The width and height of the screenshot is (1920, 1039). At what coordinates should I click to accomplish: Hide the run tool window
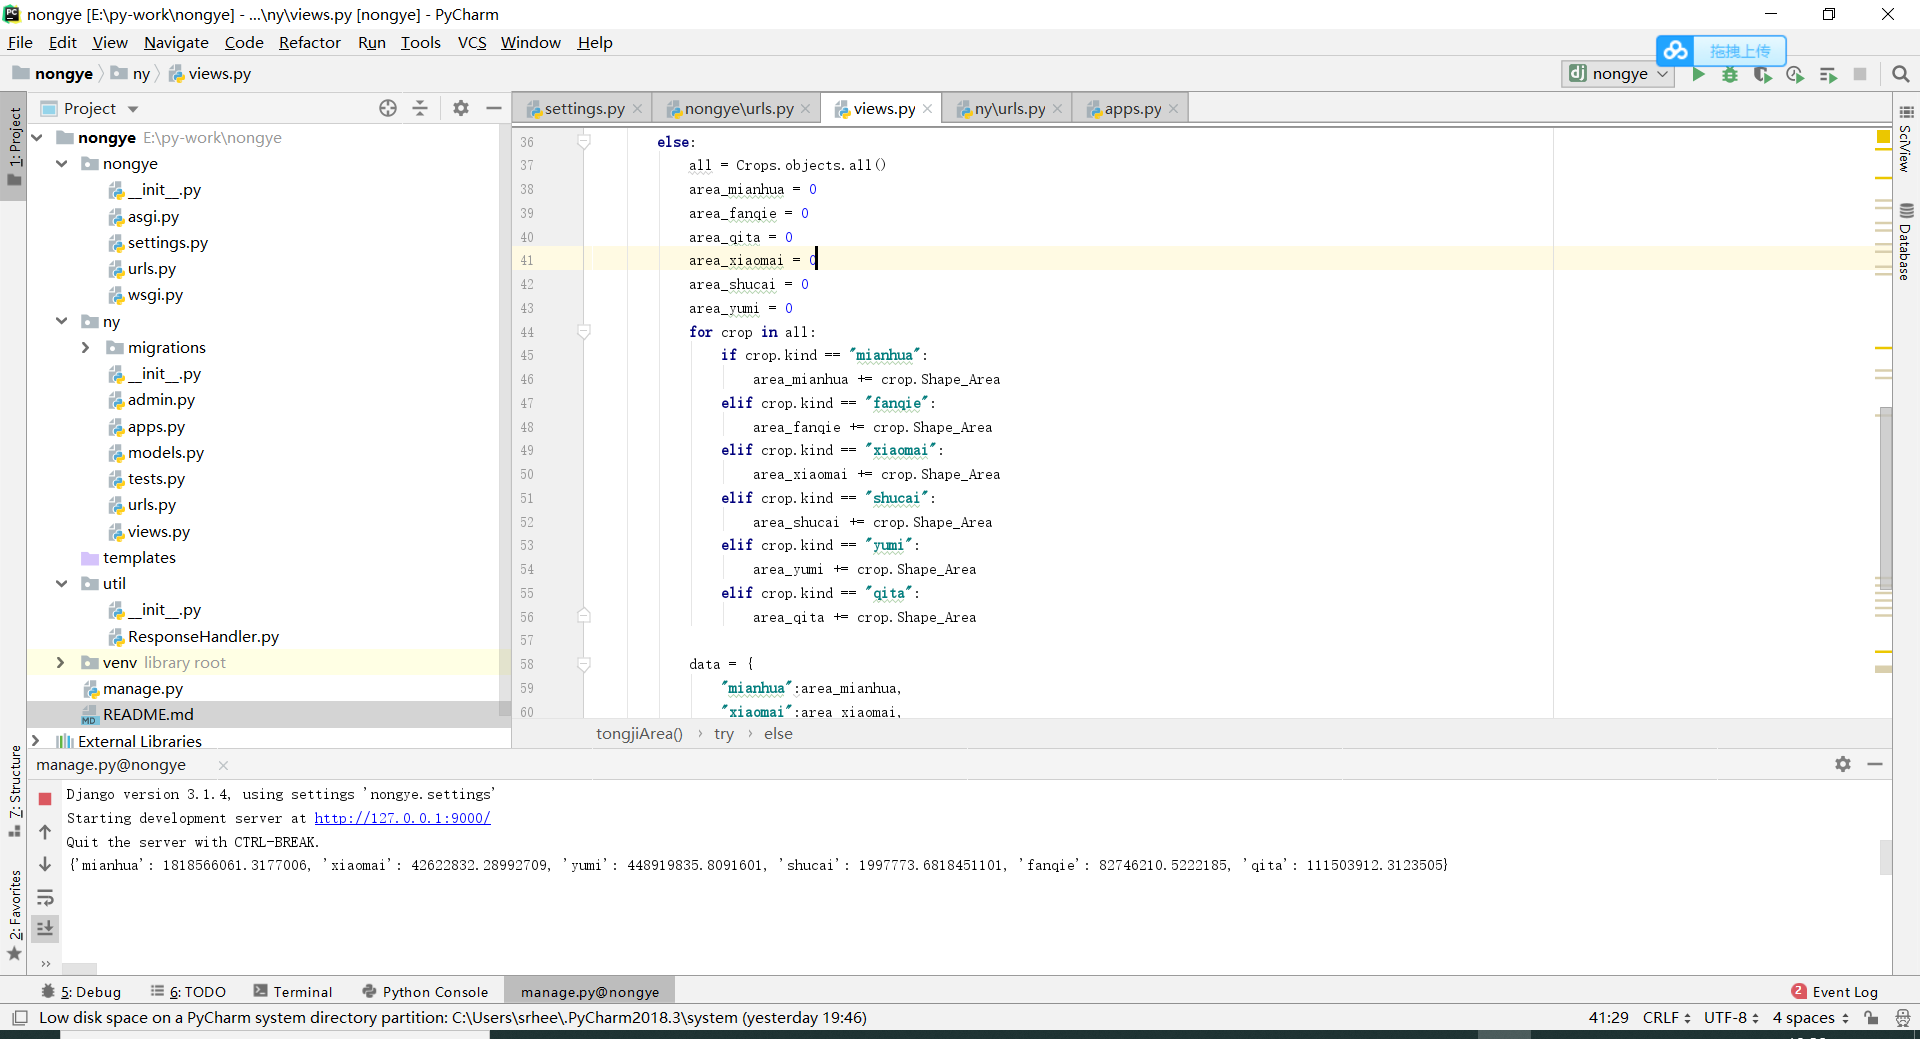1875,764
